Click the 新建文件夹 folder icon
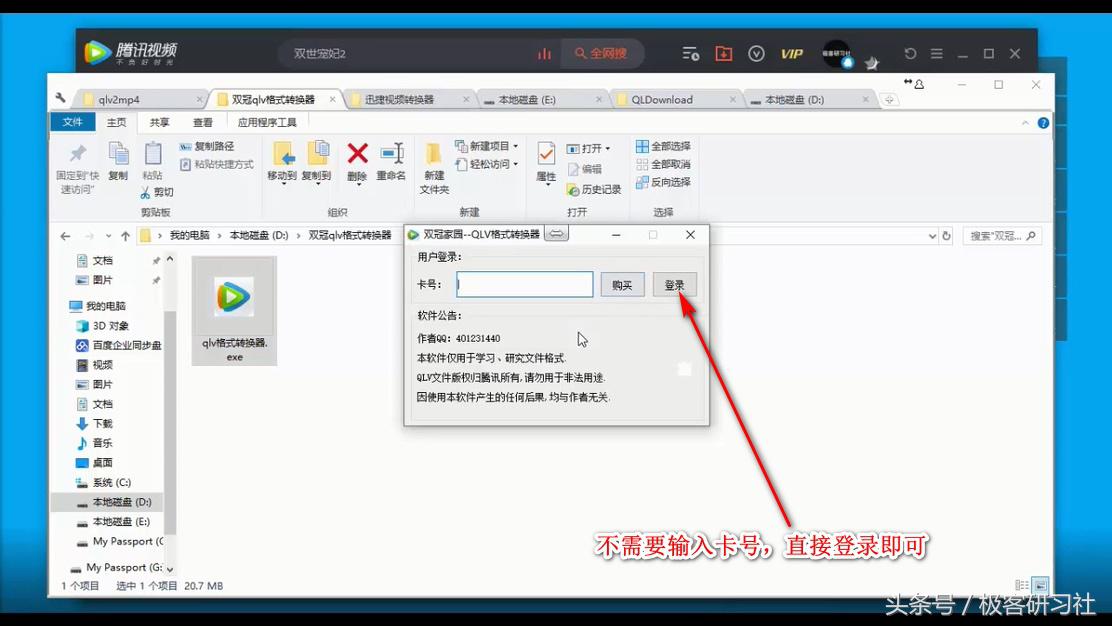 [433, 153]
